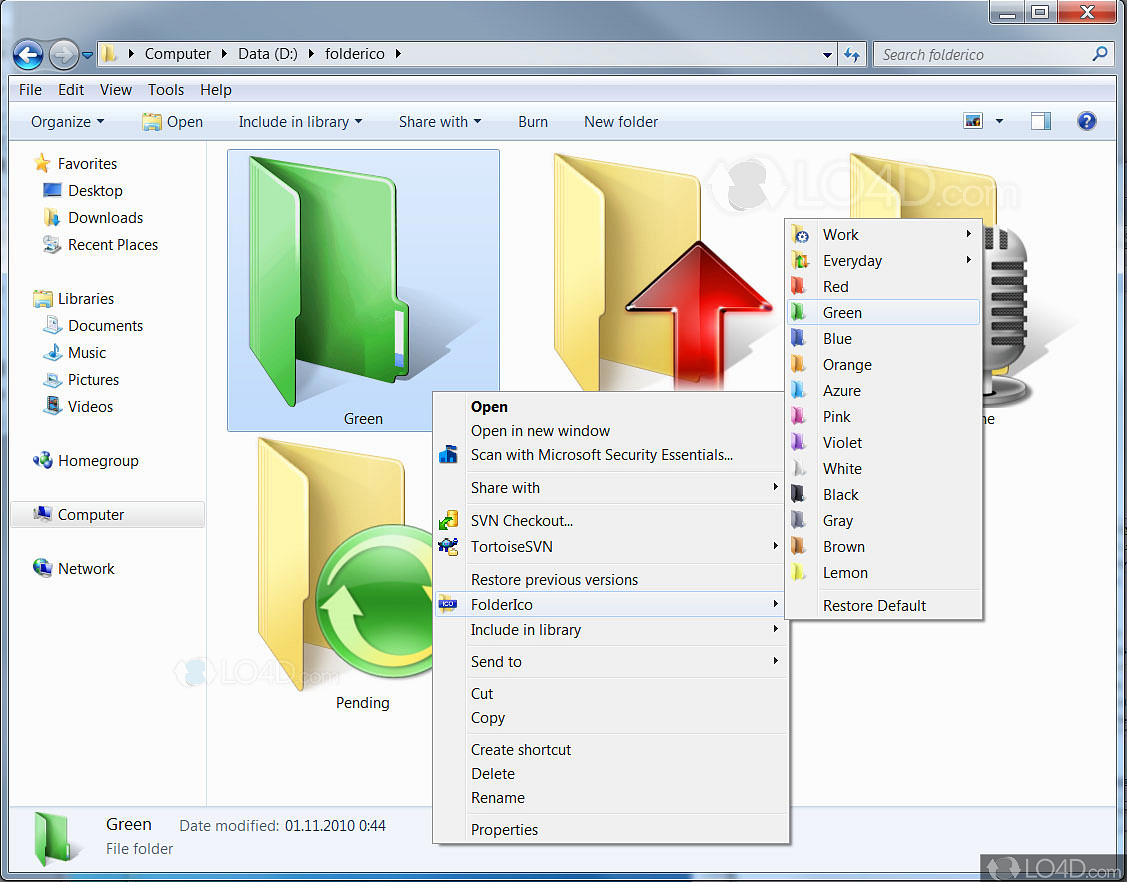Expand the breadcrumb arrow after folderico
This screenshot has width=1127, height=882.
pos(397,54)
